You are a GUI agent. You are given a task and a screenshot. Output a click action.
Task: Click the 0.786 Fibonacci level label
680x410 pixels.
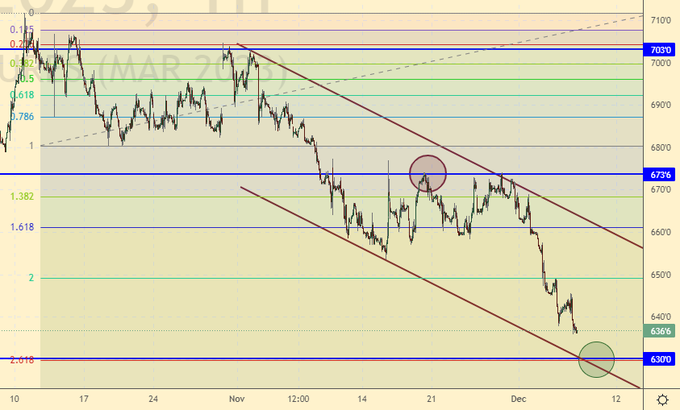(22, 117)
